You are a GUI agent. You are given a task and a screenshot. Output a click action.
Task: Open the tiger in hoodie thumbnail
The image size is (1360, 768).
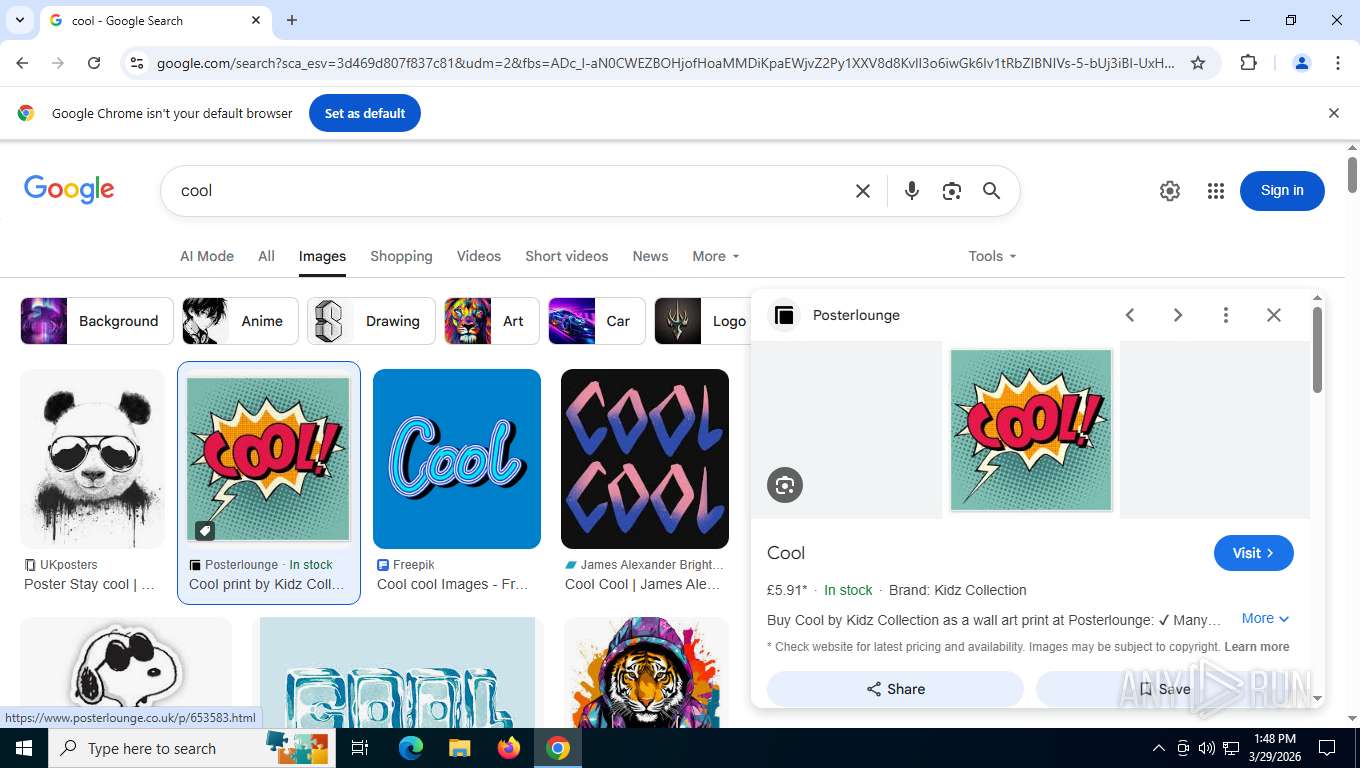(646, 672)
